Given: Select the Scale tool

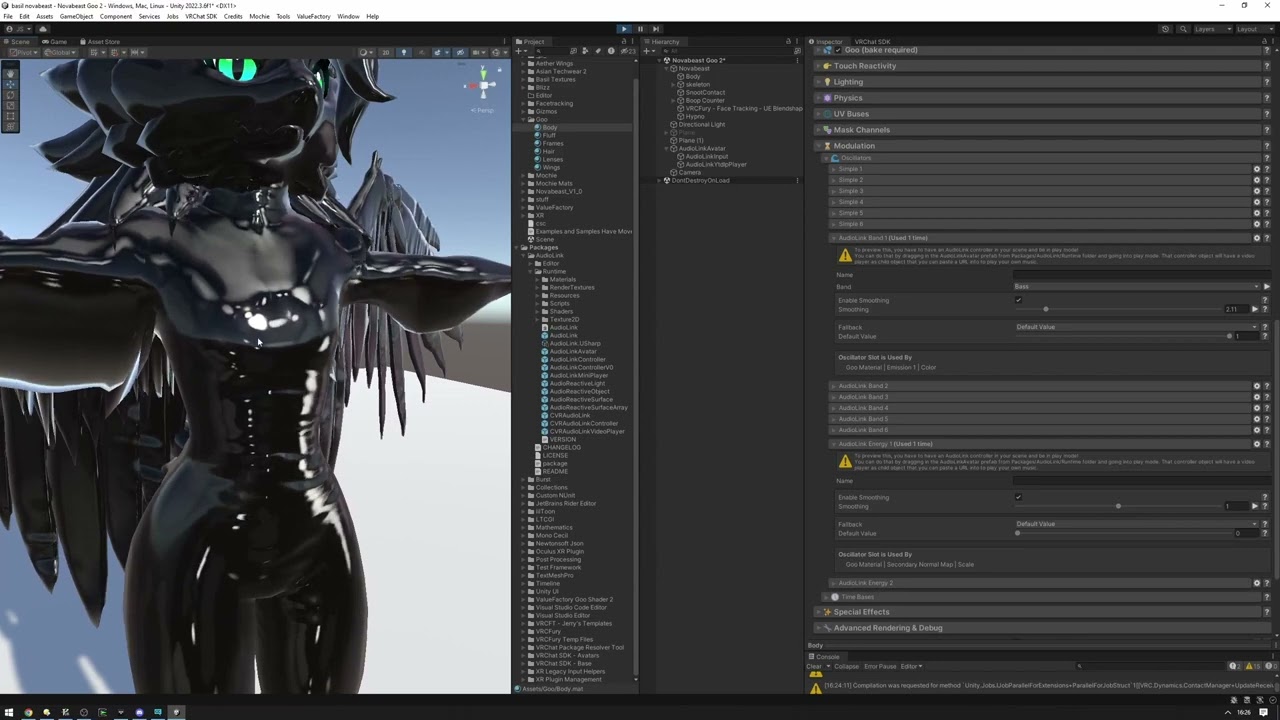Looking at the screenshot, I should coord(10,105).
